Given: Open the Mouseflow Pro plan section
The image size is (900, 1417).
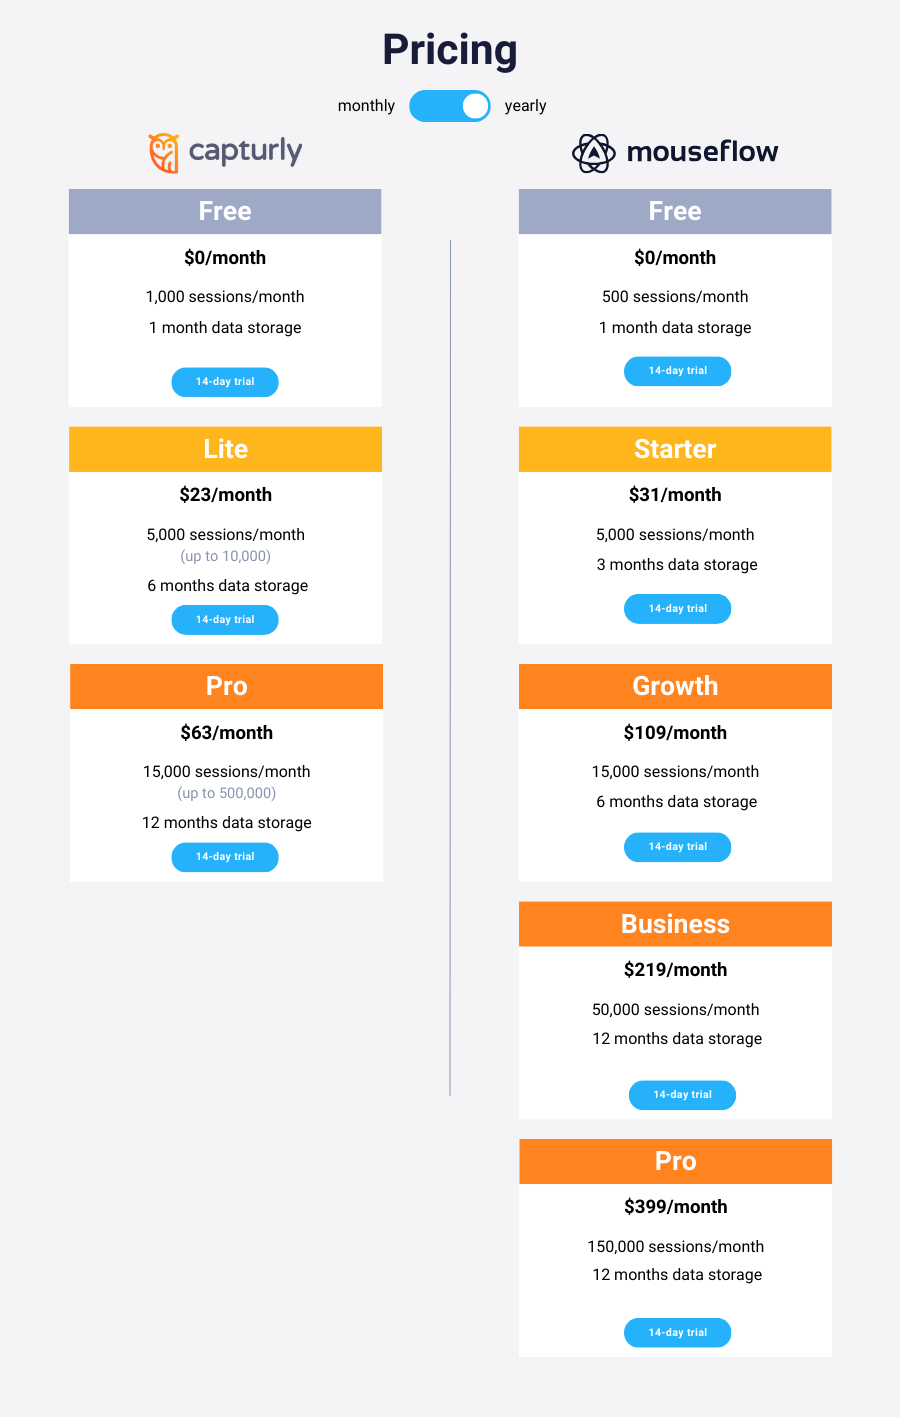Looking at the screenshot, I should click(x=675, y=1161).
